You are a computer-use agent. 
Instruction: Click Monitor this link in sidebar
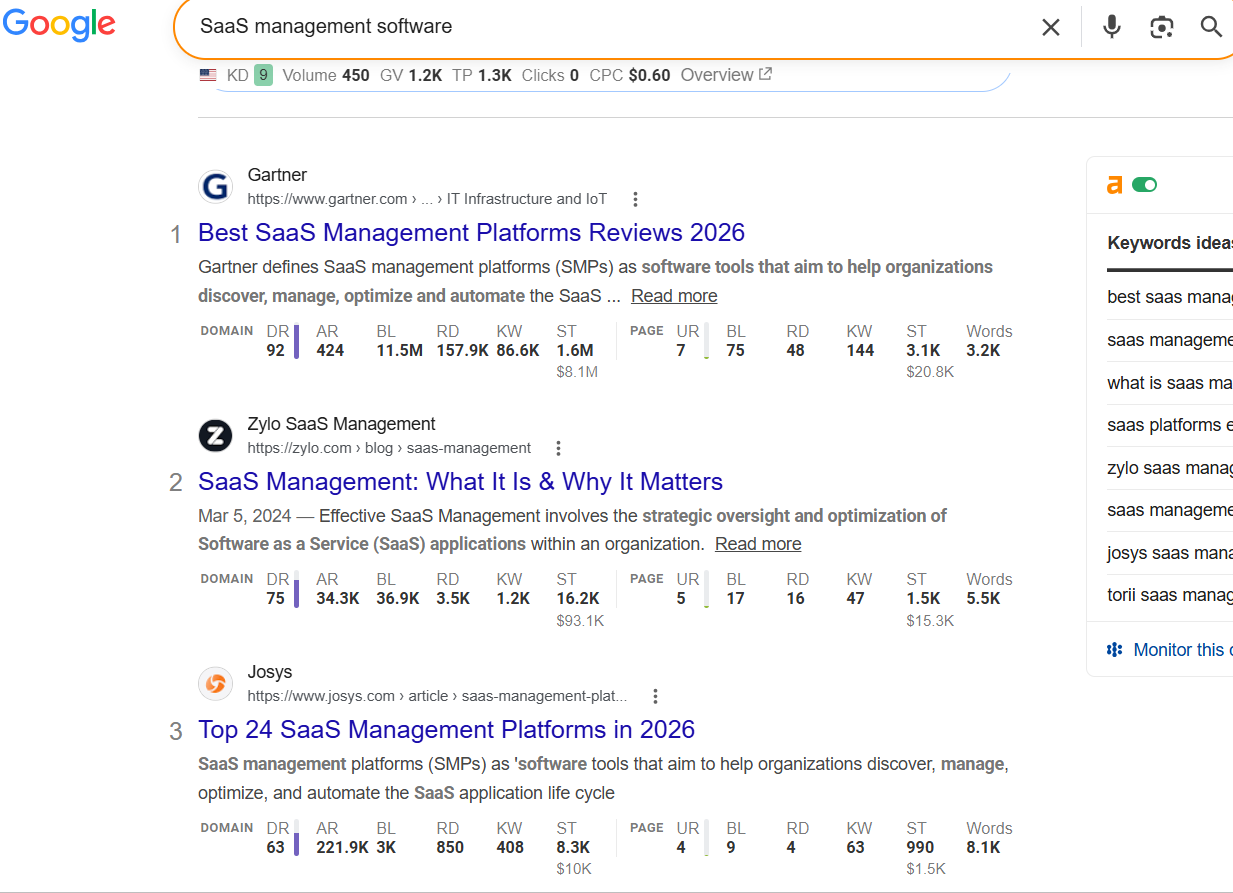[1183, 650]
